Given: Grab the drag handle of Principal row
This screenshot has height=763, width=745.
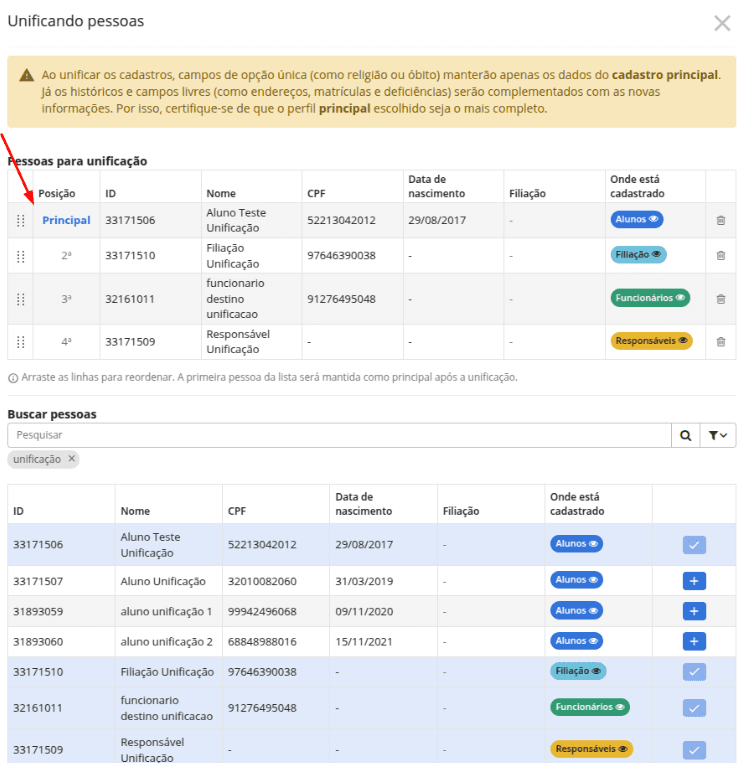Looking at the screenshot, I should pos(20,220).
